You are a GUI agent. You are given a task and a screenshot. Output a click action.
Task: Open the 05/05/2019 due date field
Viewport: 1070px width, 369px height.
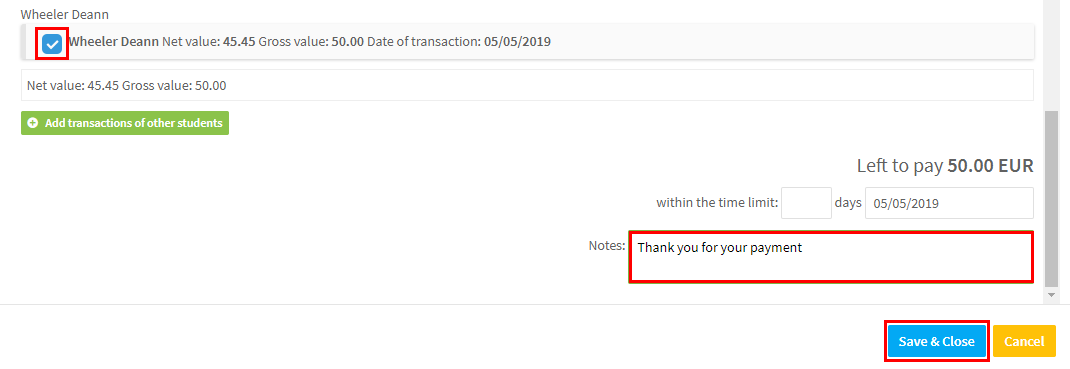[949, 203]
